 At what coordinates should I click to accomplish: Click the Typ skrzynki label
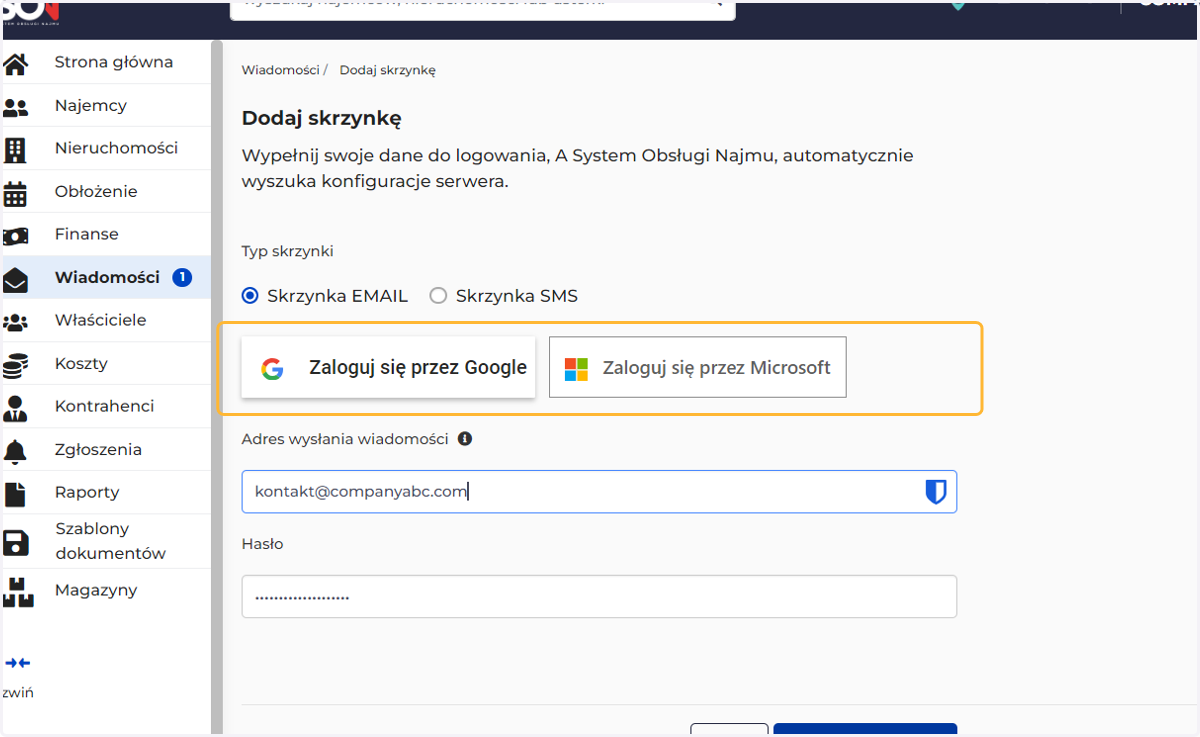tap(288, 251)
